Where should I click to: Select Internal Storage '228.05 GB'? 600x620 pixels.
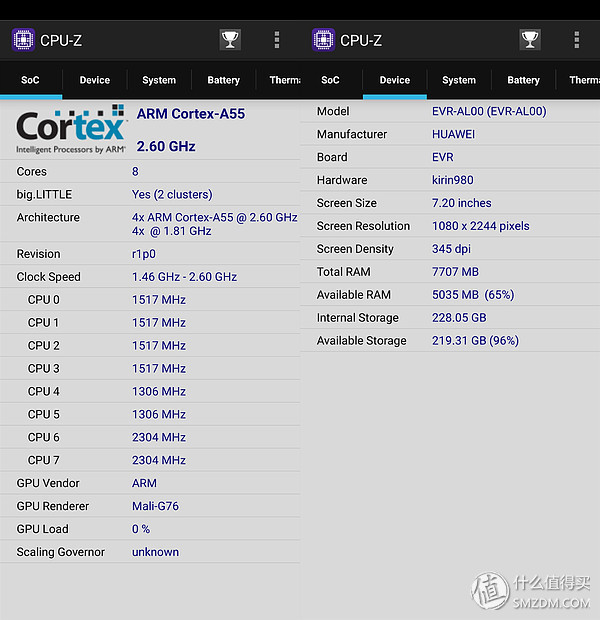click(459, 318)
